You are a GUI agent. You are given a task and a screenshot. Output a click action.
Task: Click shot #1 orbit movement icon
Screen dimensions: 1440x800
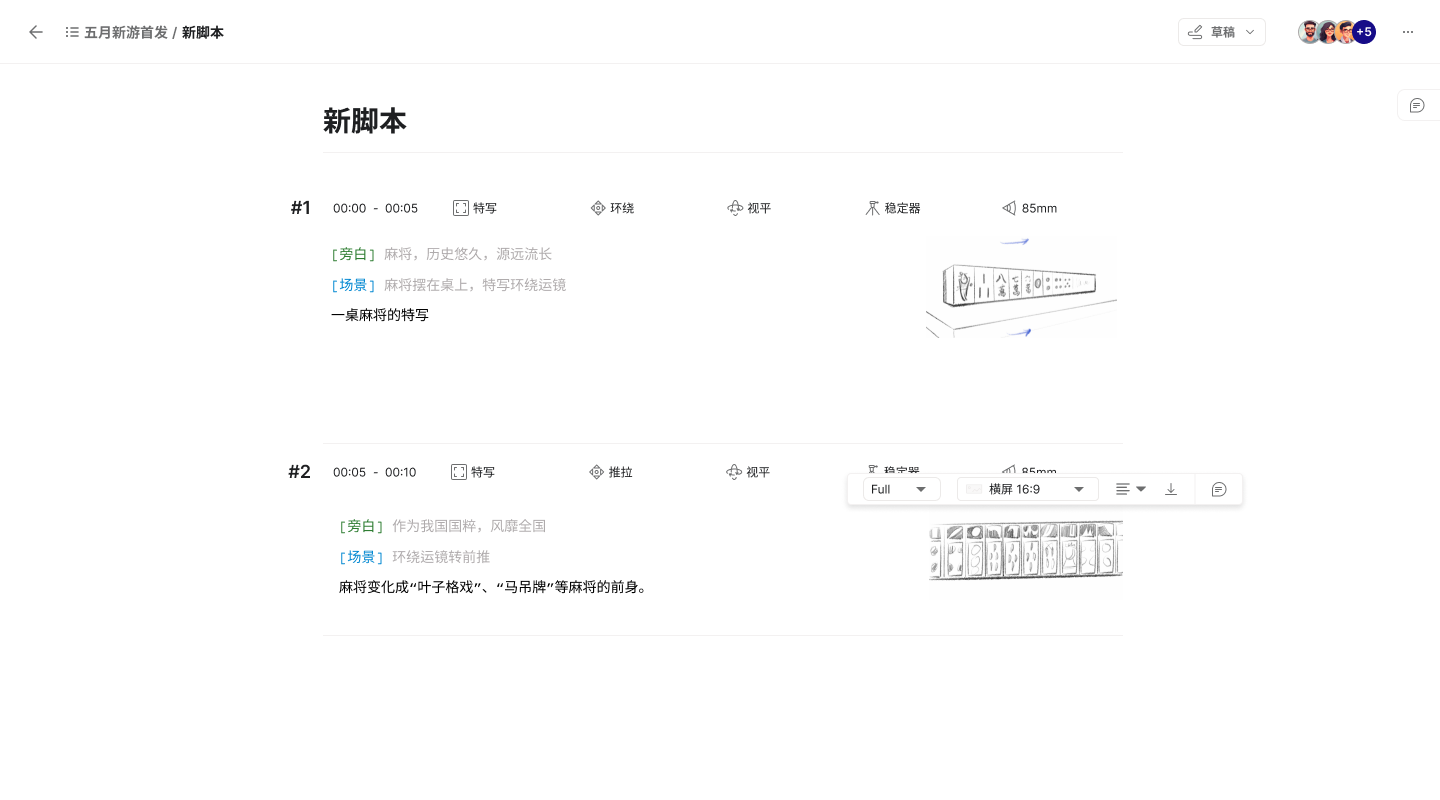point(598,208)
